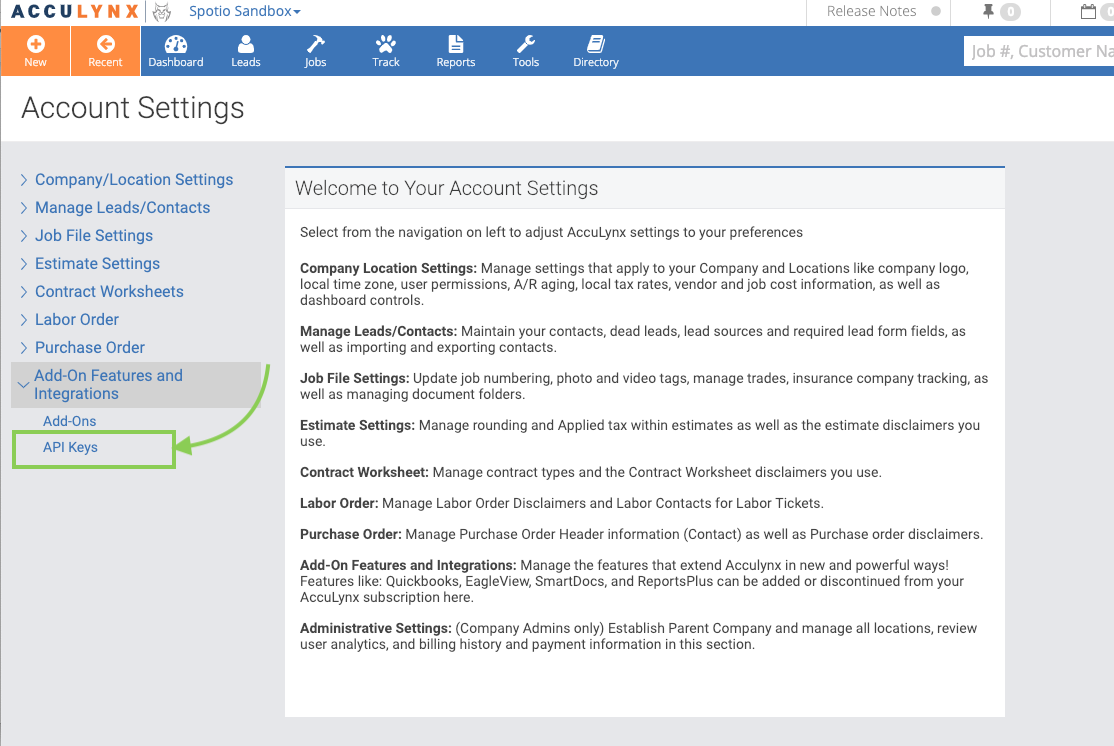The height and width of the screenshot is (746, 1114).
Task: Click Add-On Features and Integrations bold label
Action: tap(408, 566)
